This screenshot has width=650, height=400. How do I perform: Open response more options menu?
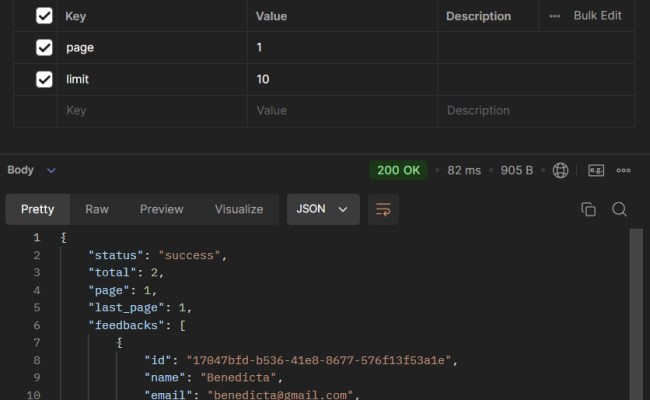623,170
